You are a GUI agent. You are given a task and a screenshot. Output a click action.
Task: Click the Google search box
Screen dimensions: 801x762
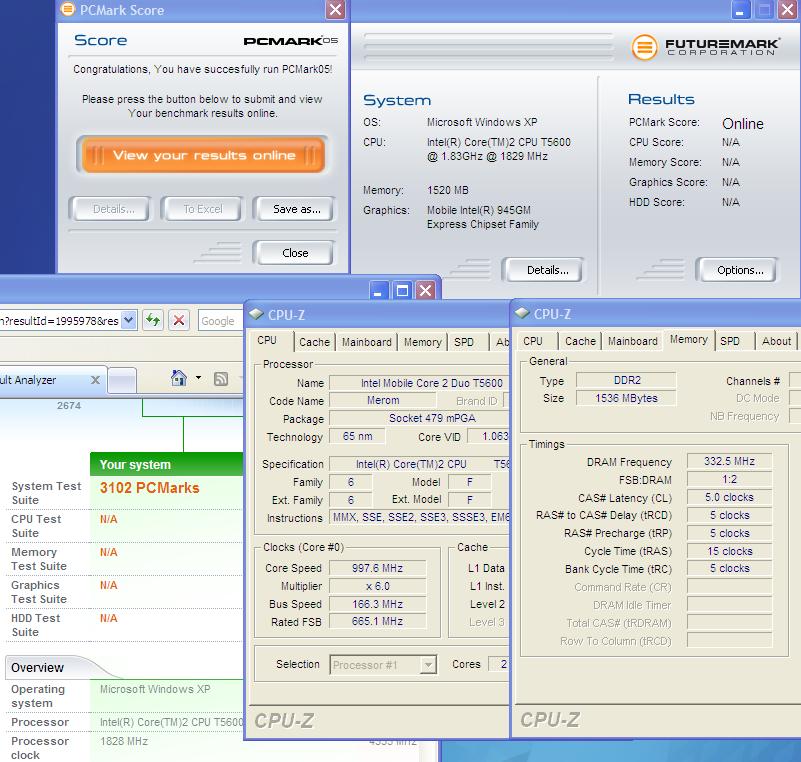pyautogui.click(x=220, y=321)
